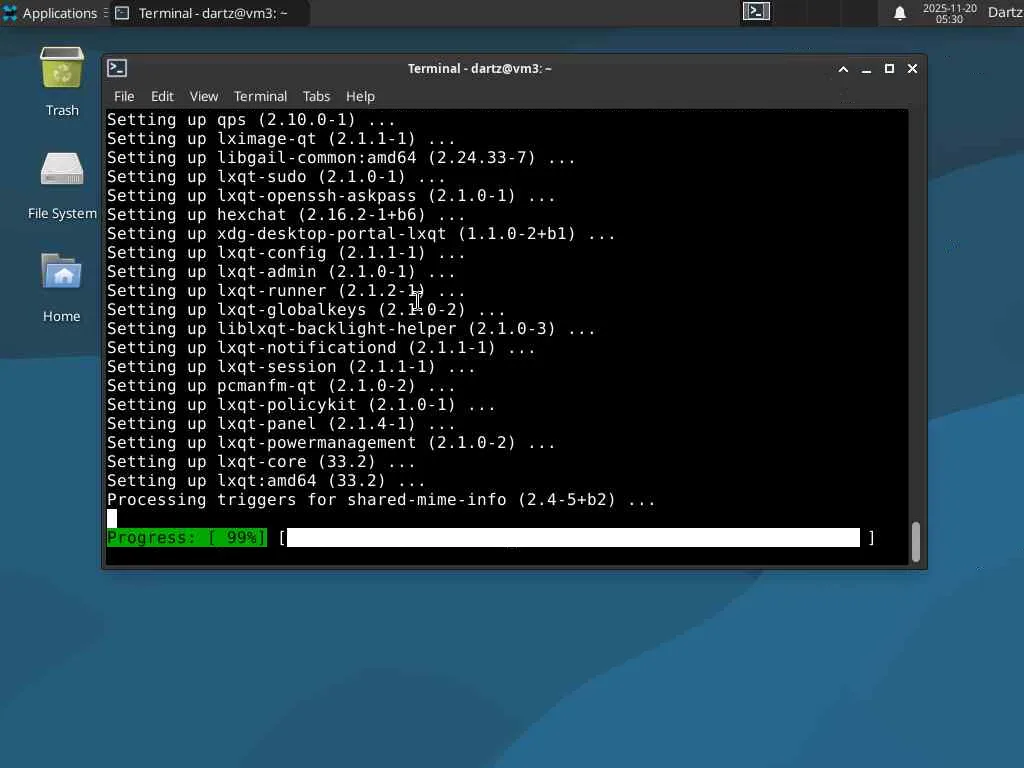Minimize the Terminal window
Image resolution: width=1024 pixels, height=768 pixels.
[866, 69]
